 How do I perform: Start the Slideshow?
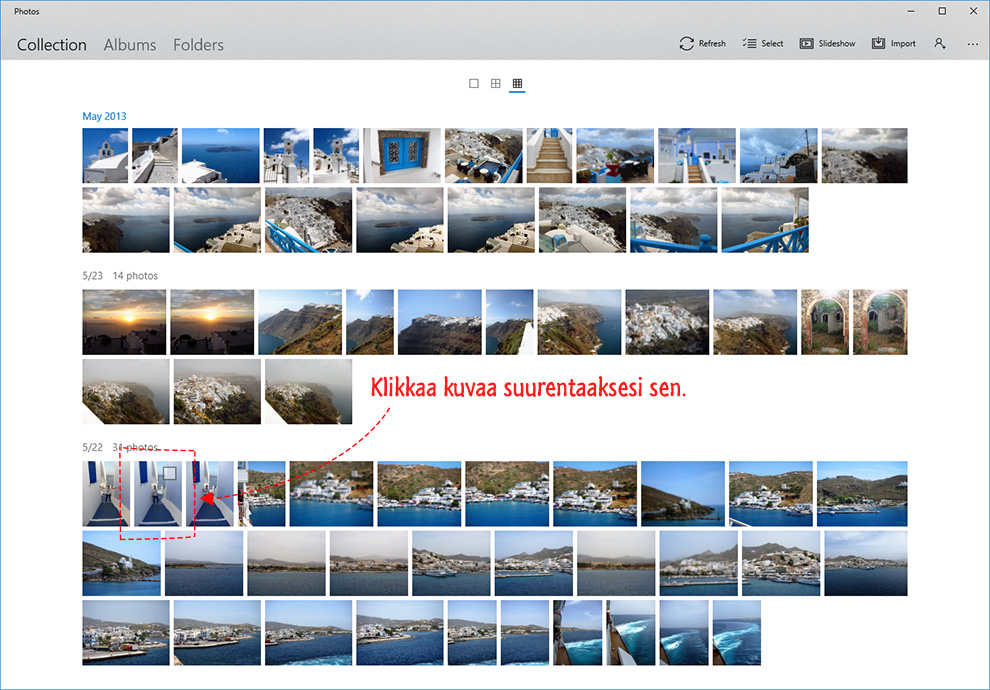coord(827,44)
